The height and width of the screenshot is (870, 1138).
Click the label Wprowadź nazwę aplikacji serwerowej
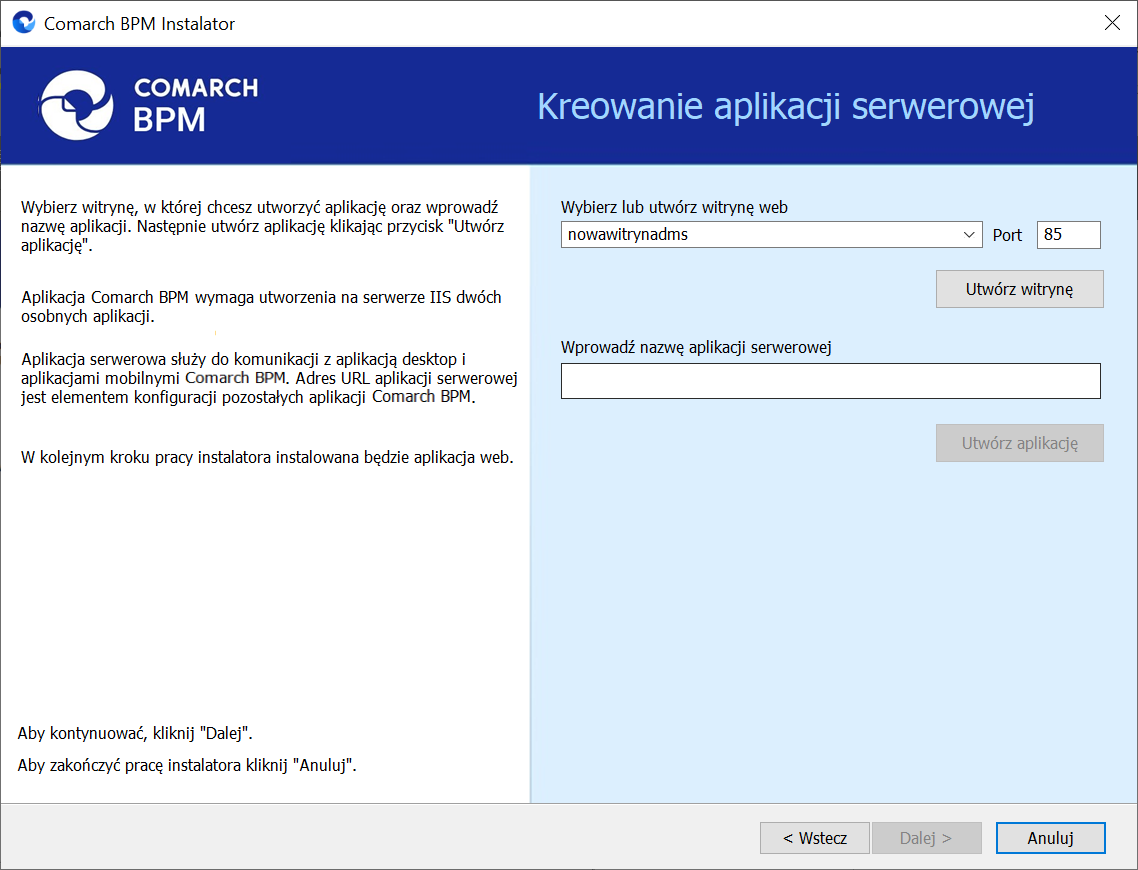click(696, 348)
